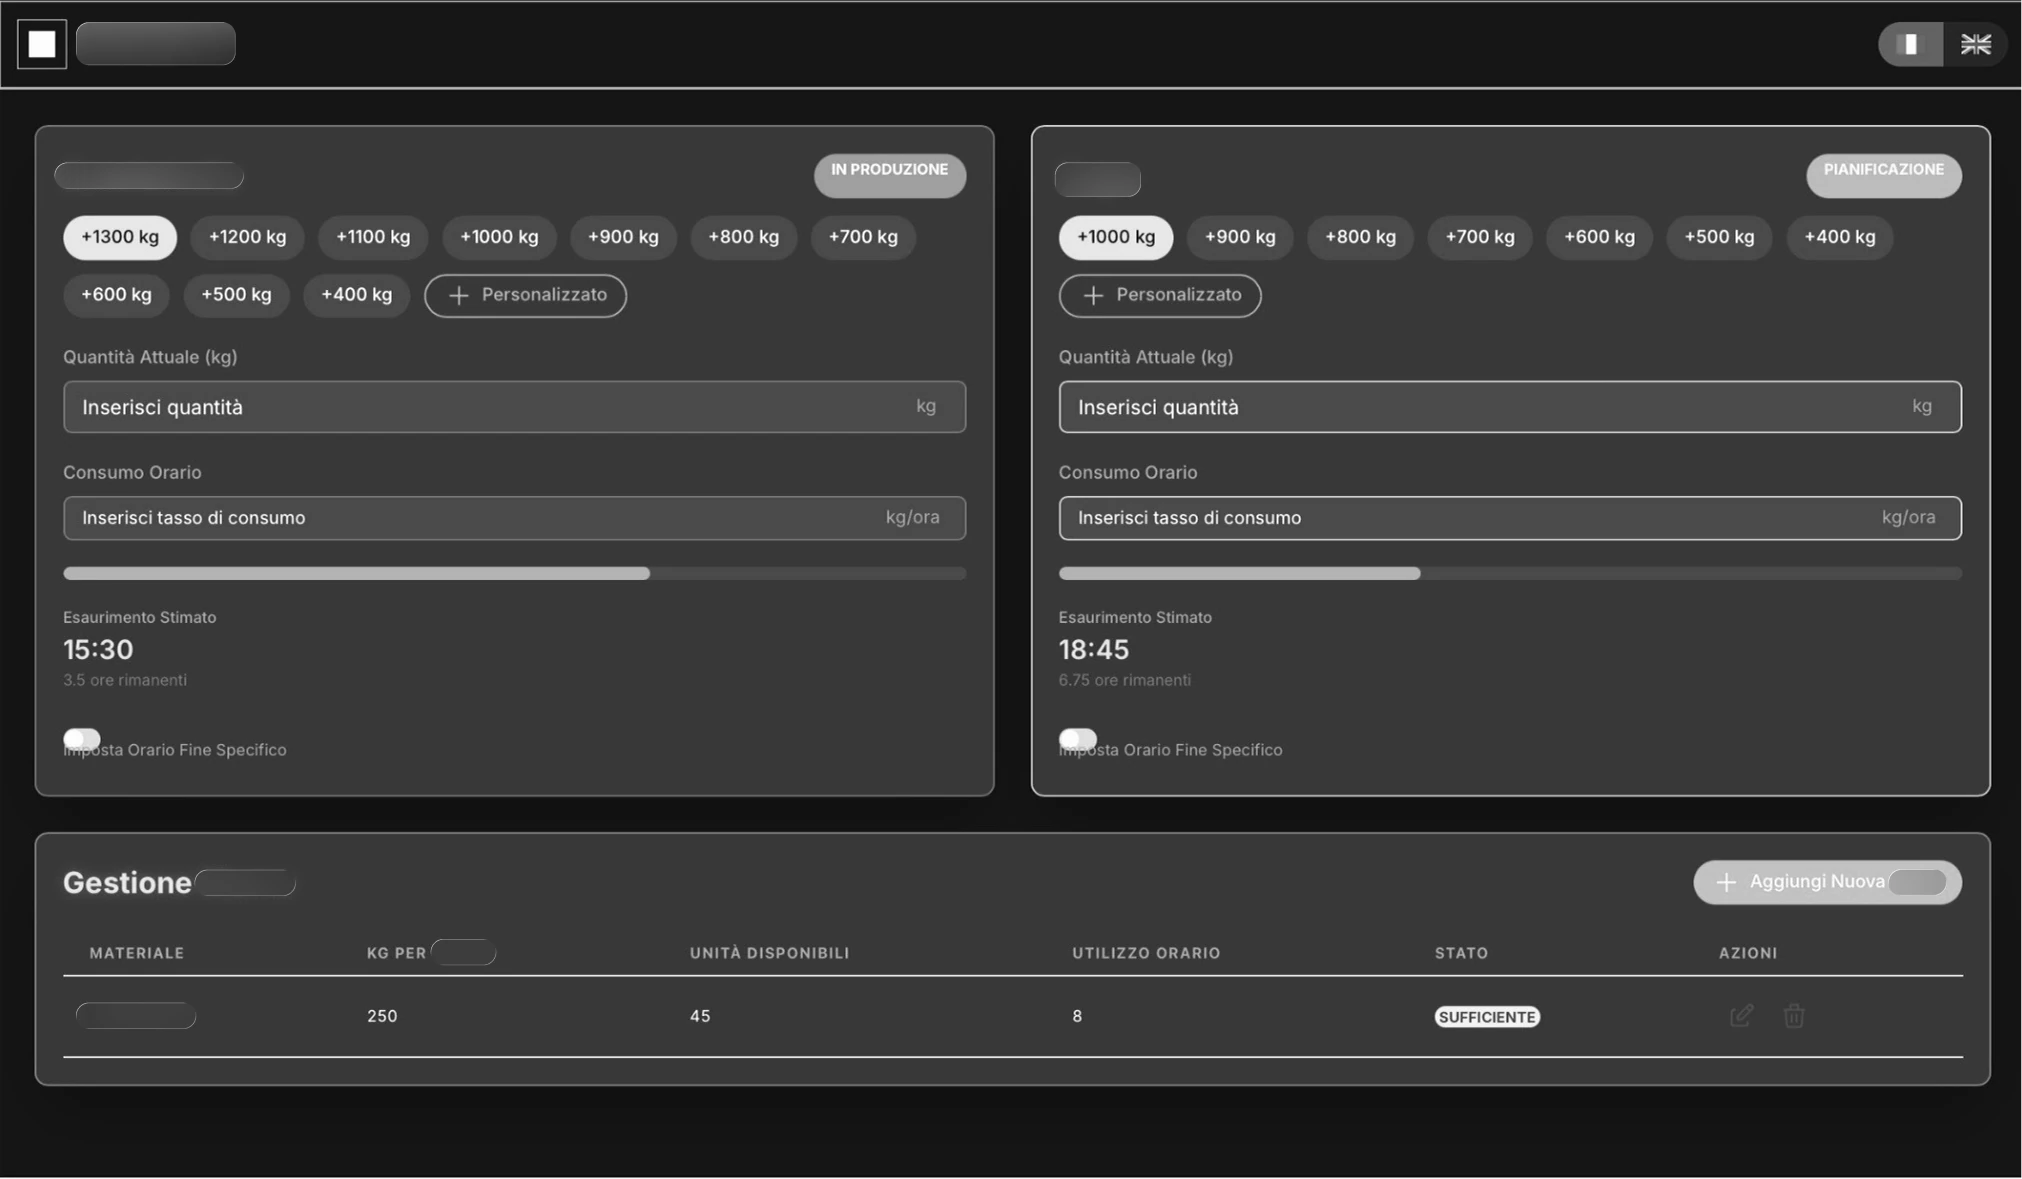Click the SUFFICIENTE status label

pos(1487,1016)
